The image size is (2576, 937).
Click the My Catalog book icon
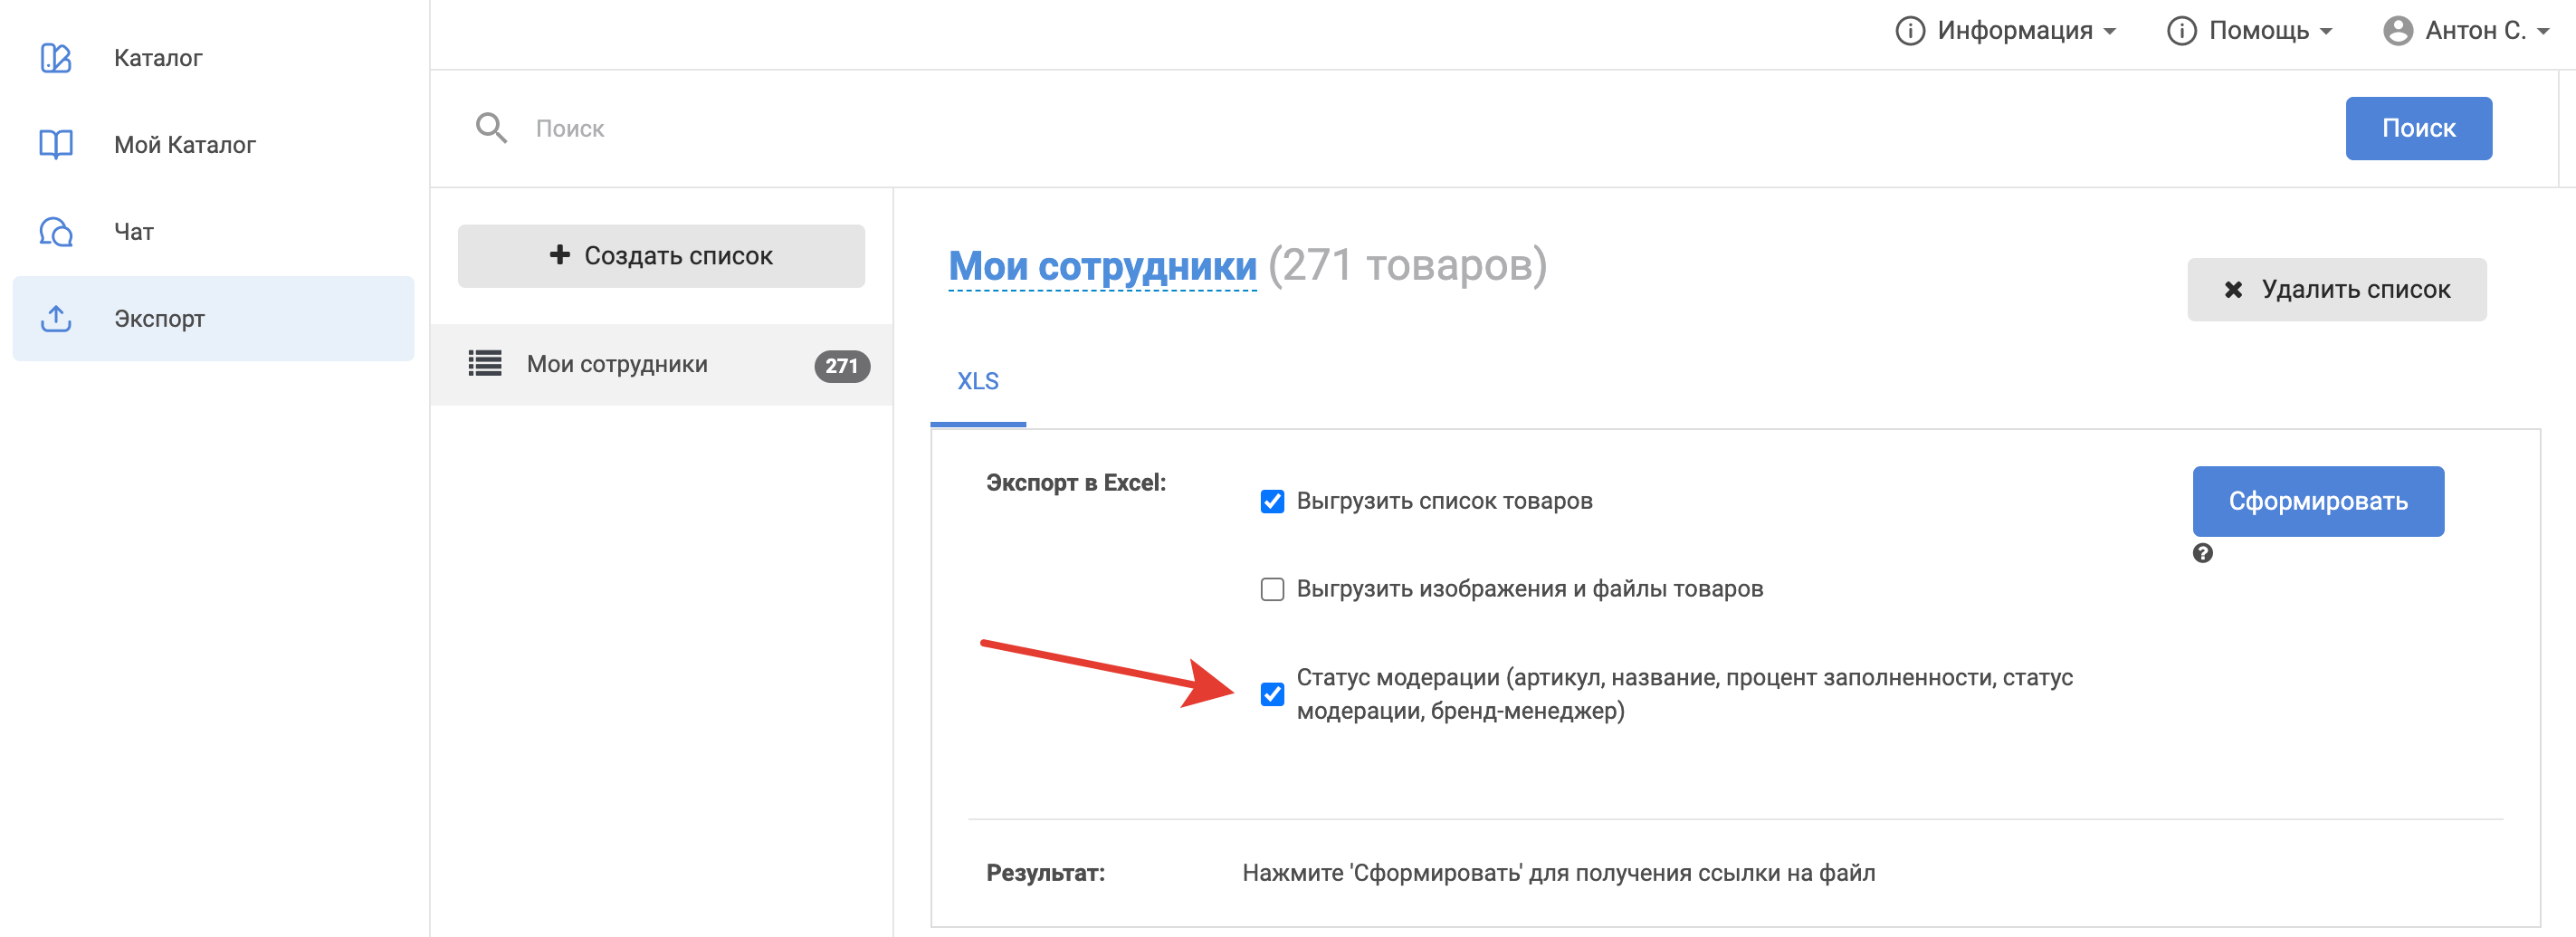(x=56, y=145)
